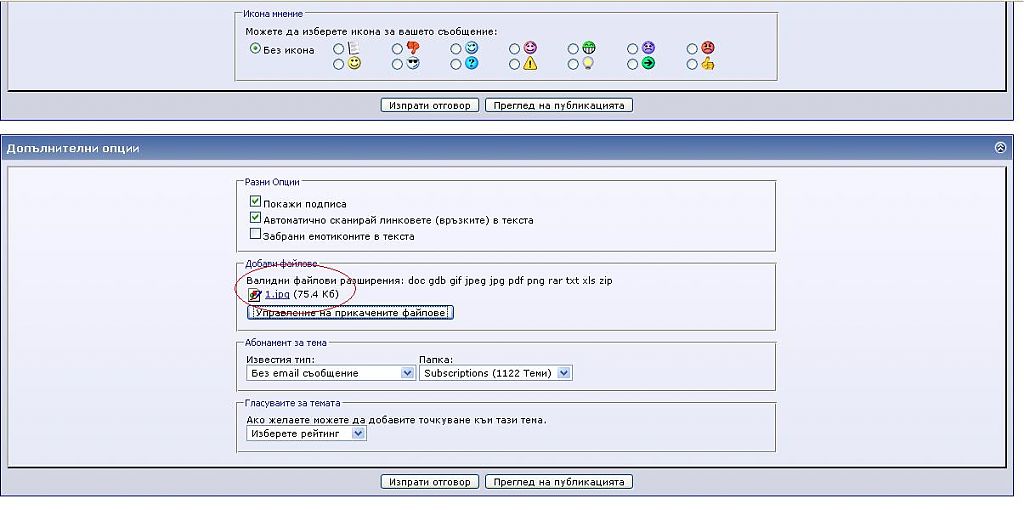Enable 'Забрани емотиконите в текста' checkbox
This screenshot has height=510, width=1024.
[x=255, y=235]
